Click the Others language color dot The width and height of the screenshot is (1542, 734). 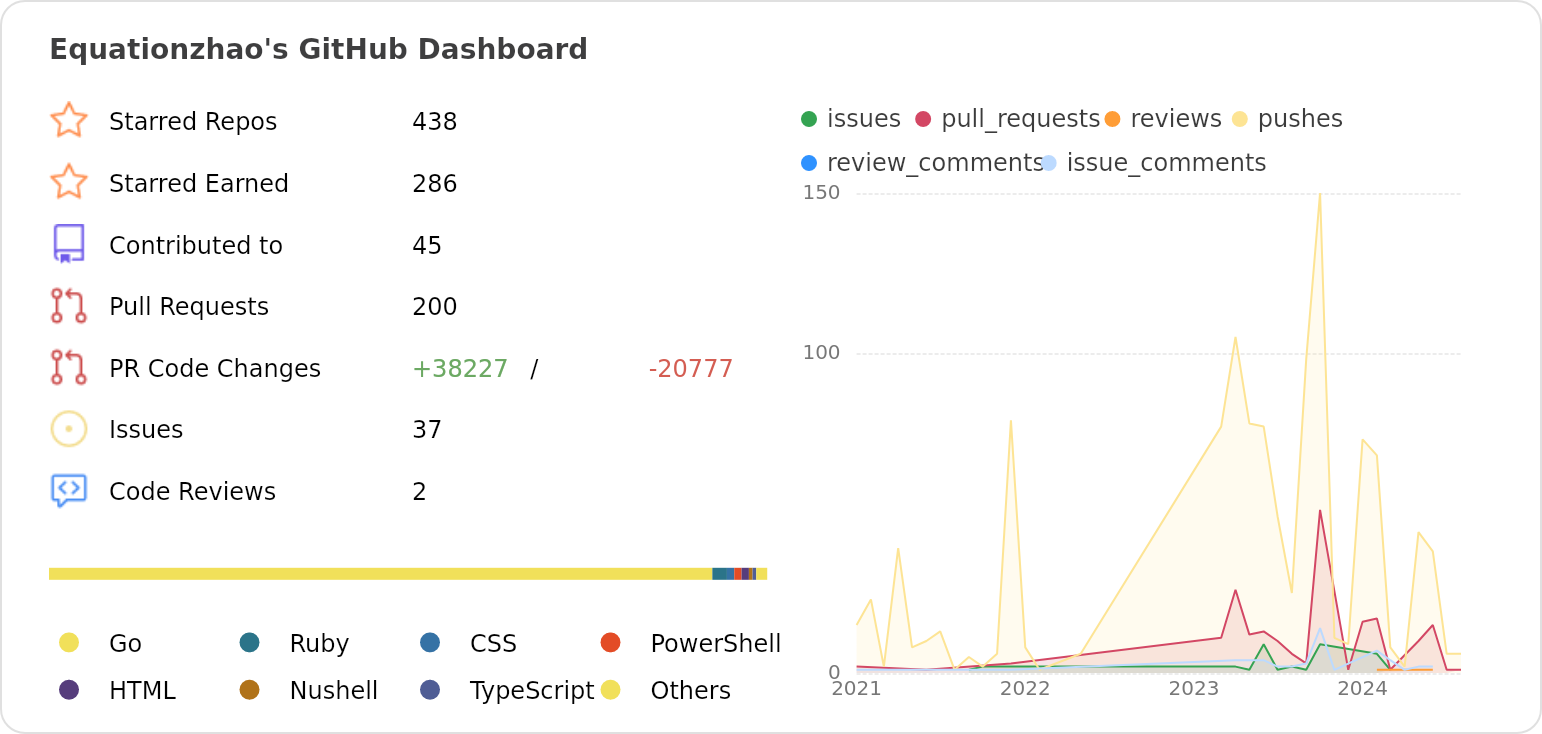(611, 689)
